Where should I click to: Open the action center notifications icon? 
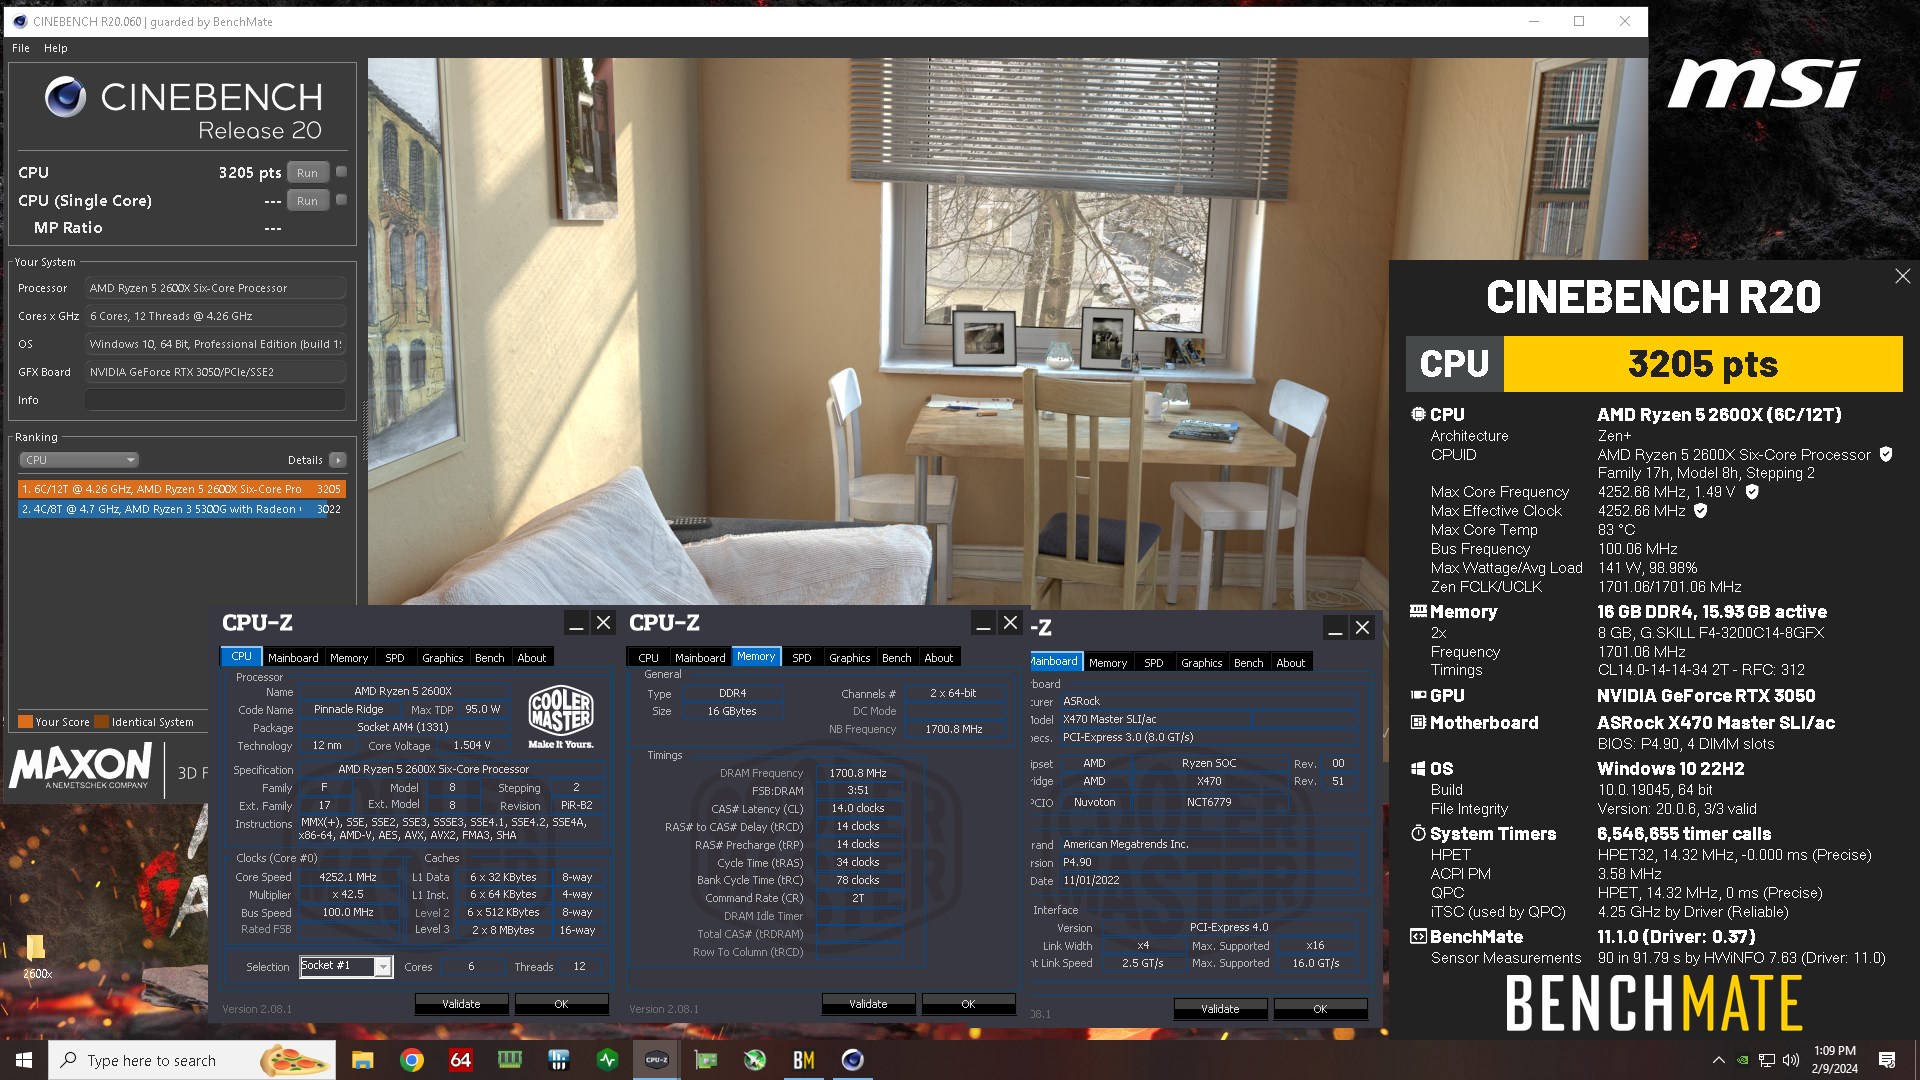(x=1887, y=1060)
